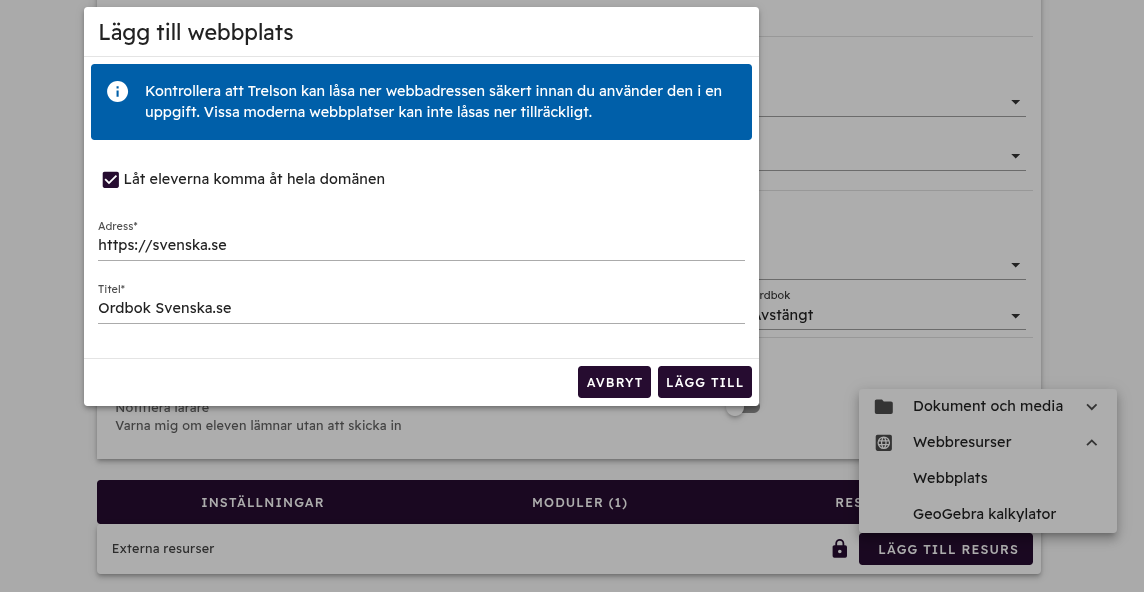Click the Externa resurser row label
The height and width of the screenshot is (592, 1144).
(x=163, y=549)
